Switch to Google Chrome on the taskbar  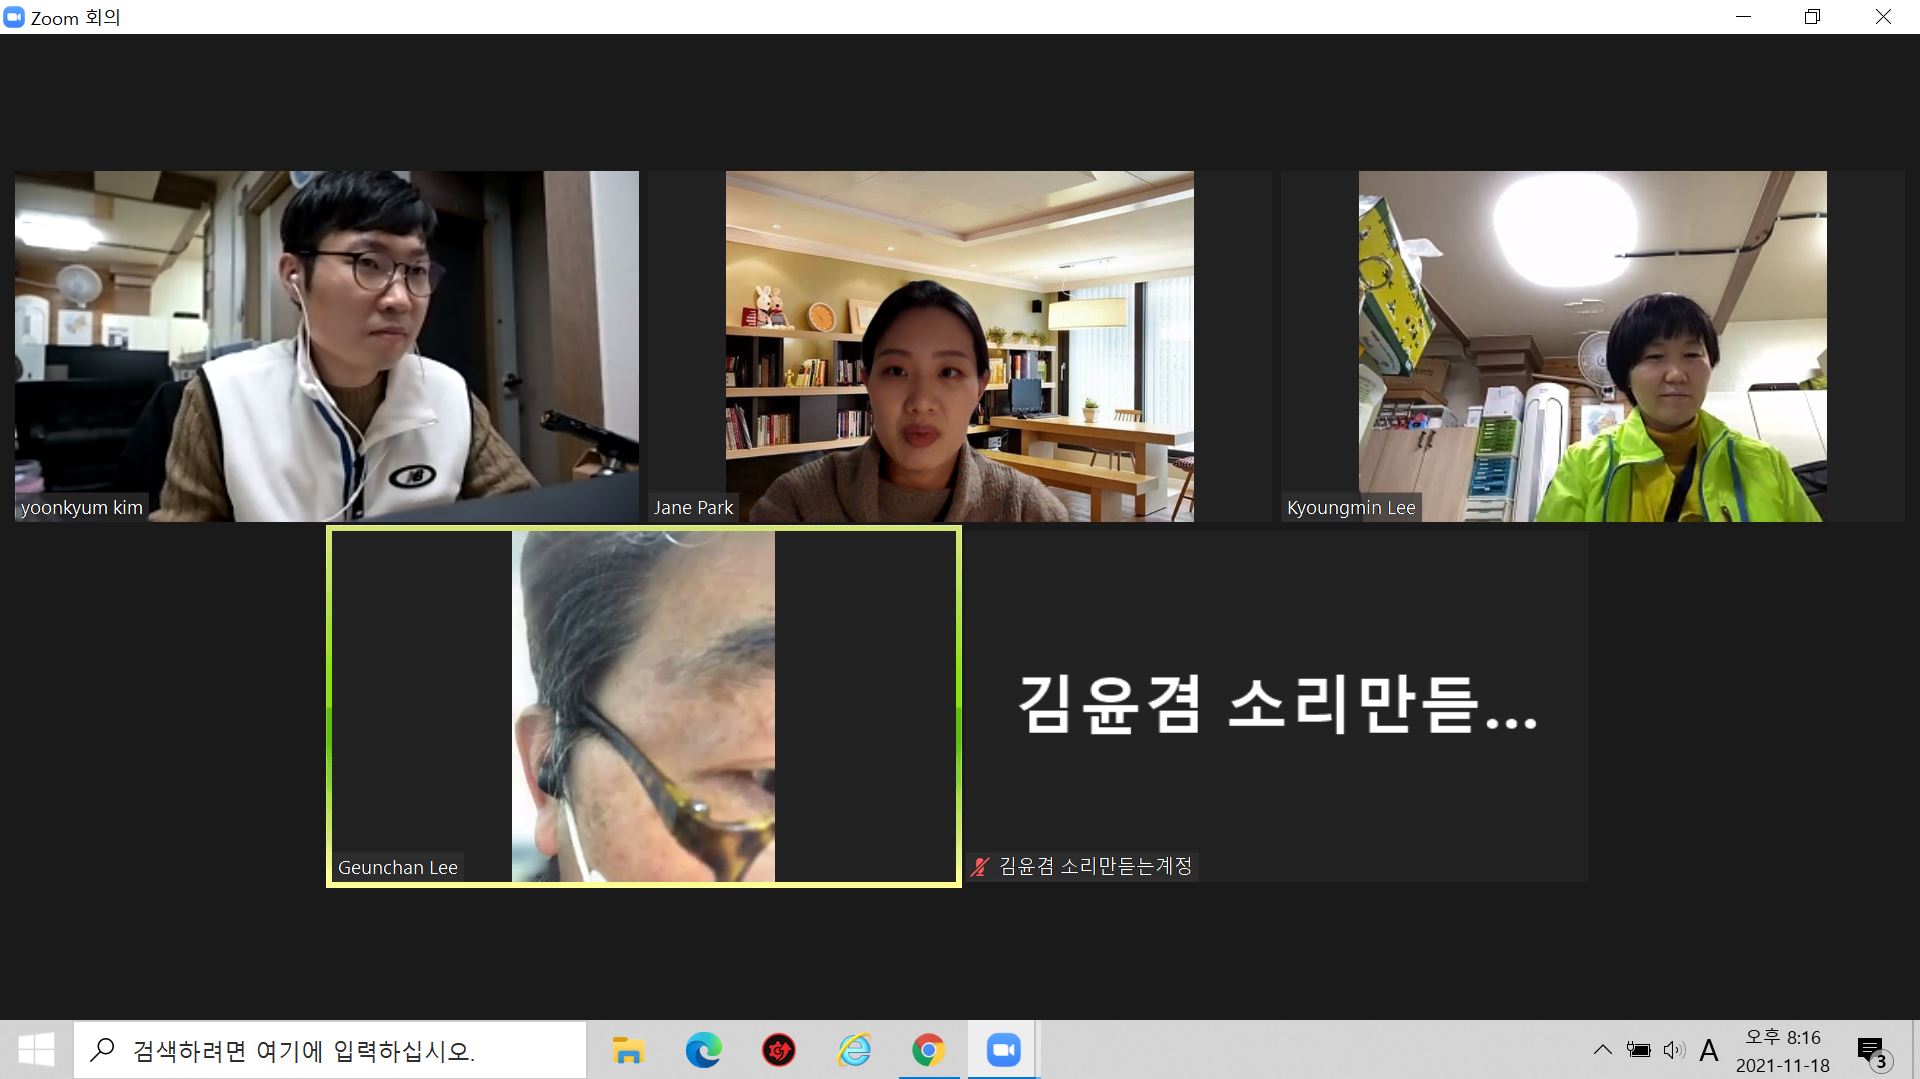pos(928,1051)
